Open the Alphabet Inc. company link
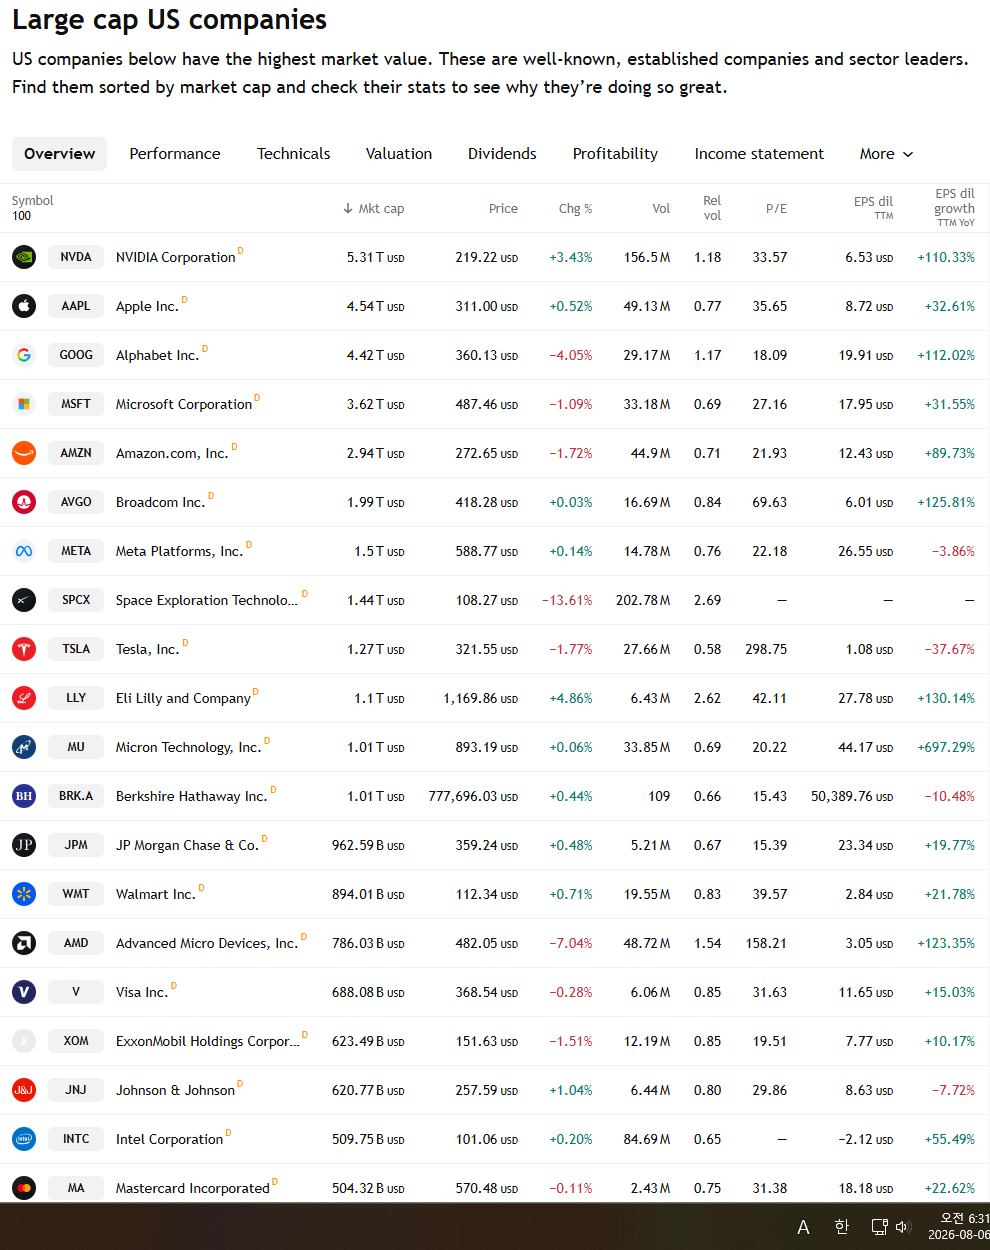The width and height of the screenshot is (990, 1250). point(157,355)
